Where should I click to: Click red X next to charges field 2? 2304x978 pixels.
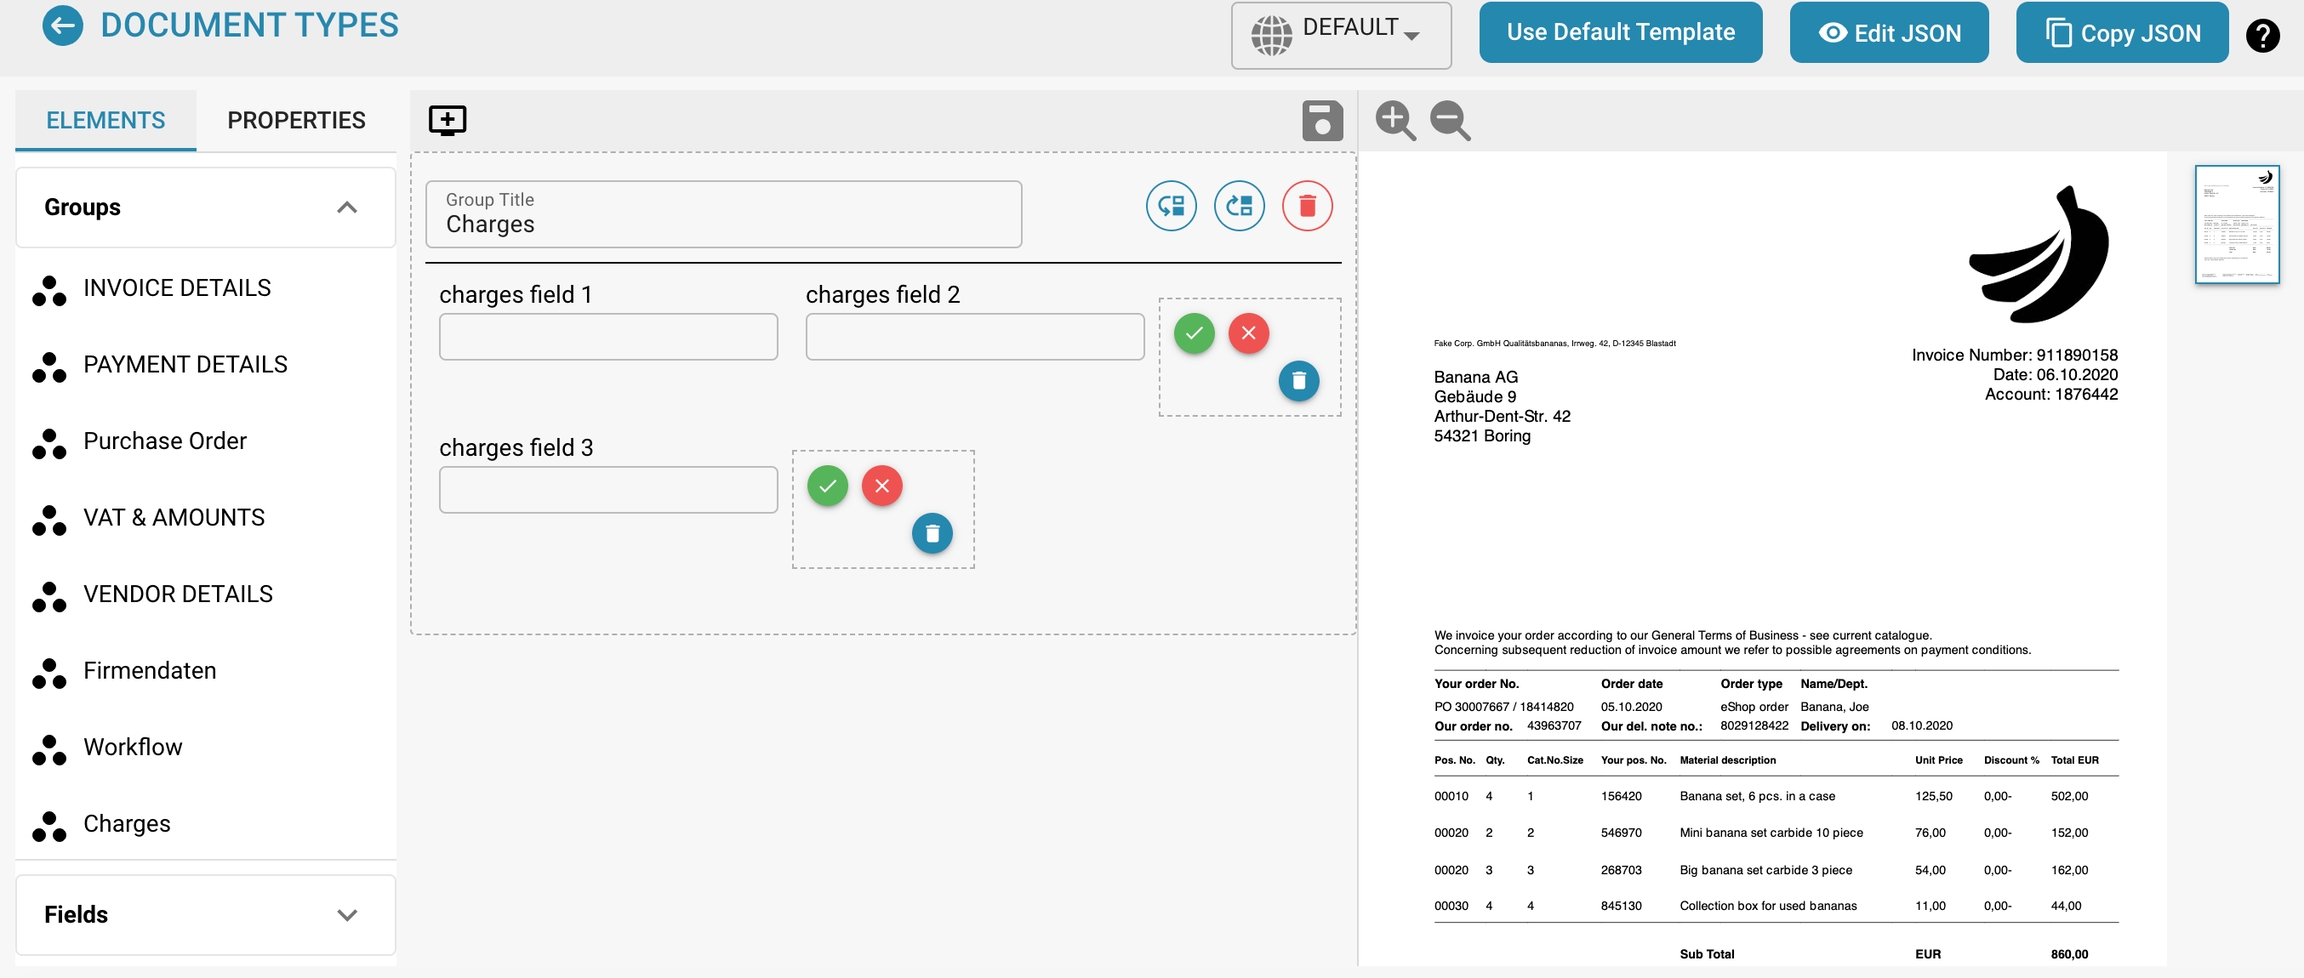(x=1248, y=333)
